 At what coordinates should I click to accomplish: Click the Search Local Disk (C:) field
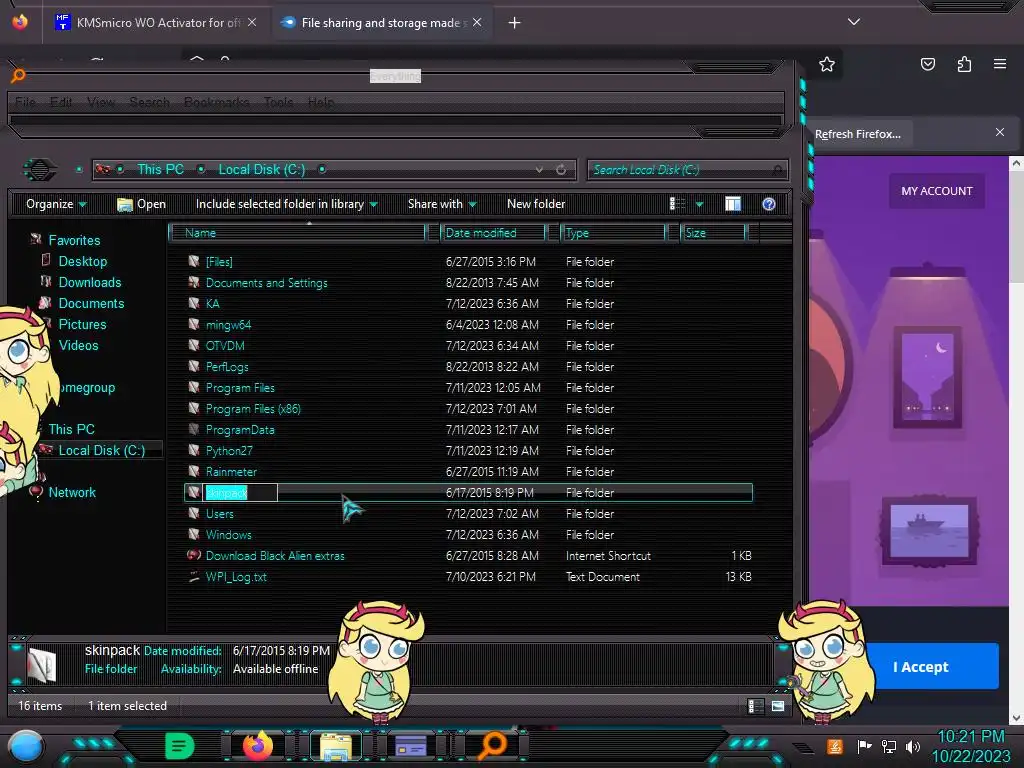click(x=687, y=170)
